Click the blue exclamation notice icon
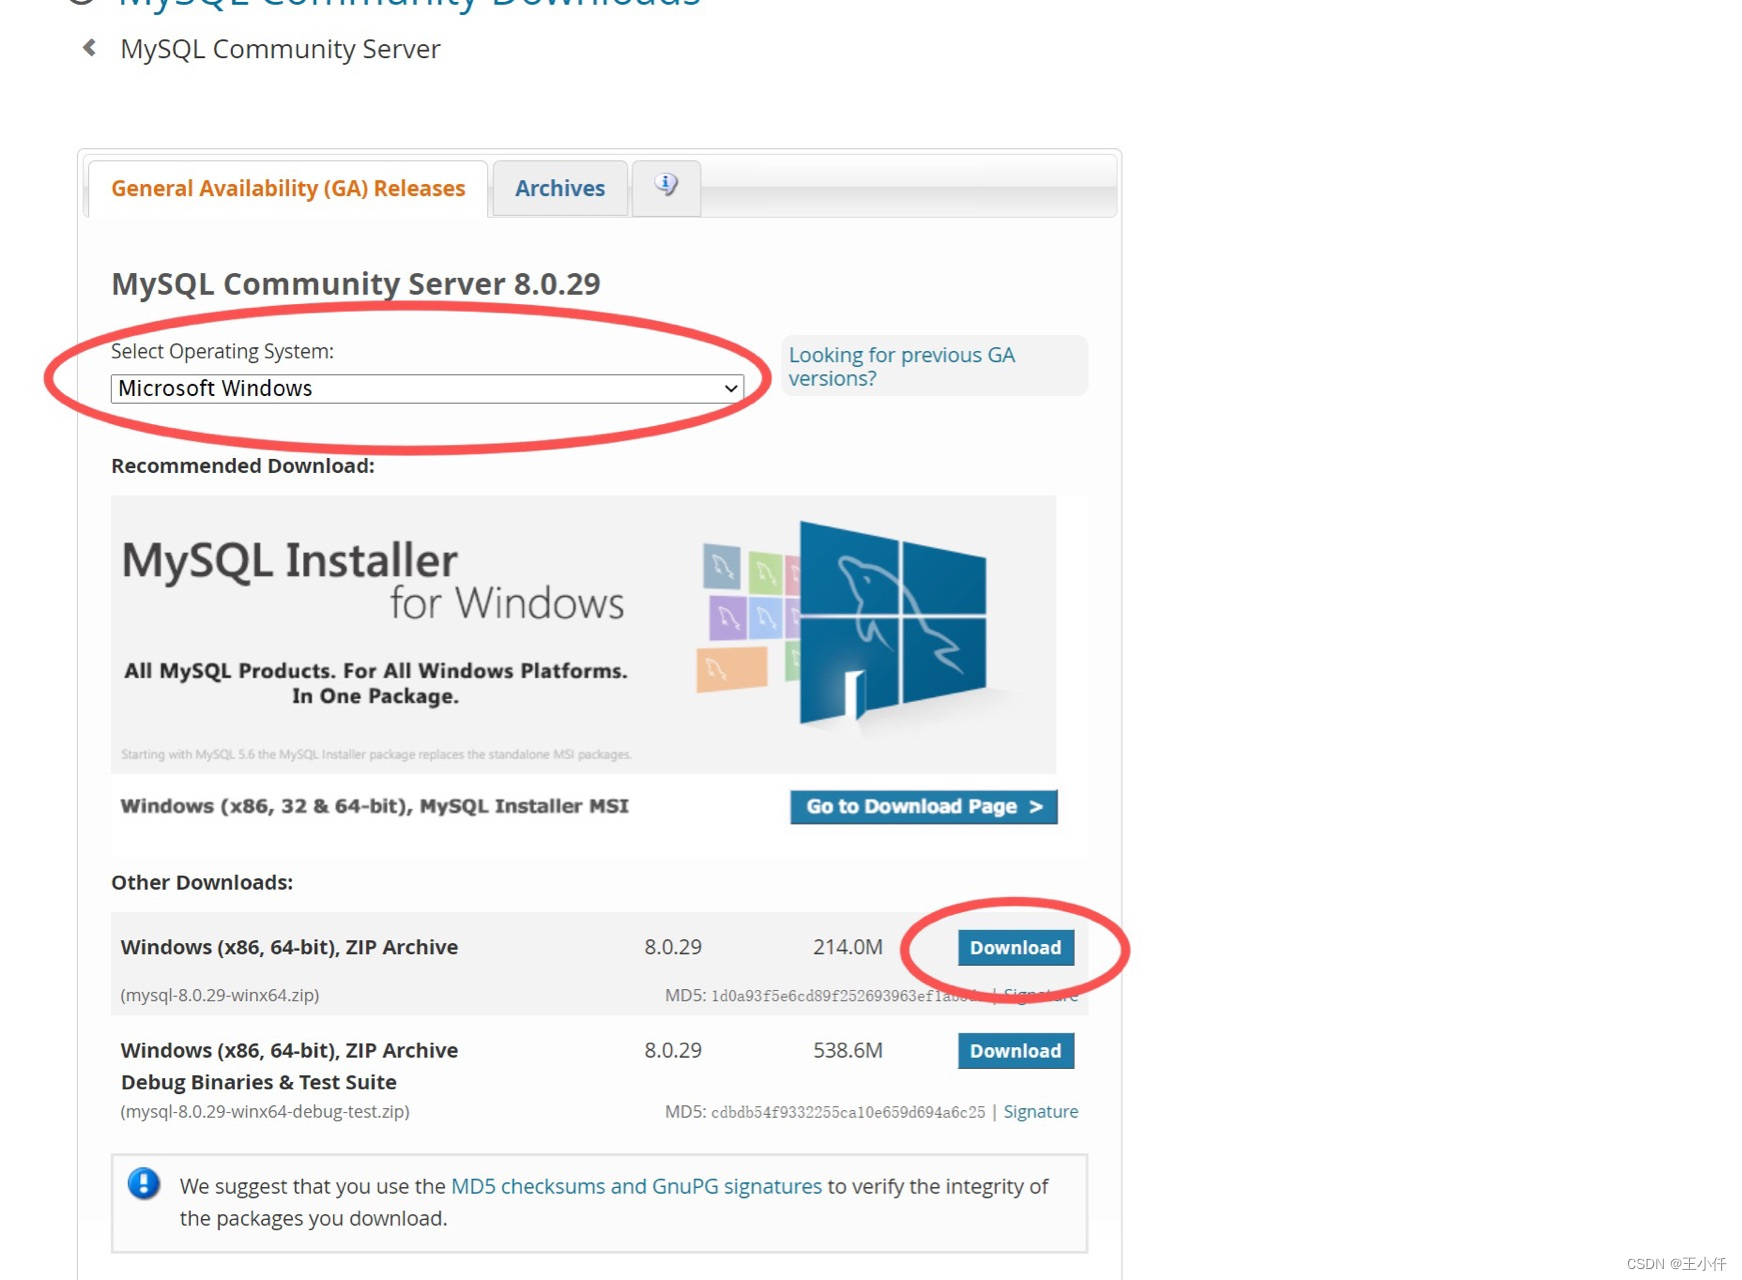 (x=144, y=1185)
